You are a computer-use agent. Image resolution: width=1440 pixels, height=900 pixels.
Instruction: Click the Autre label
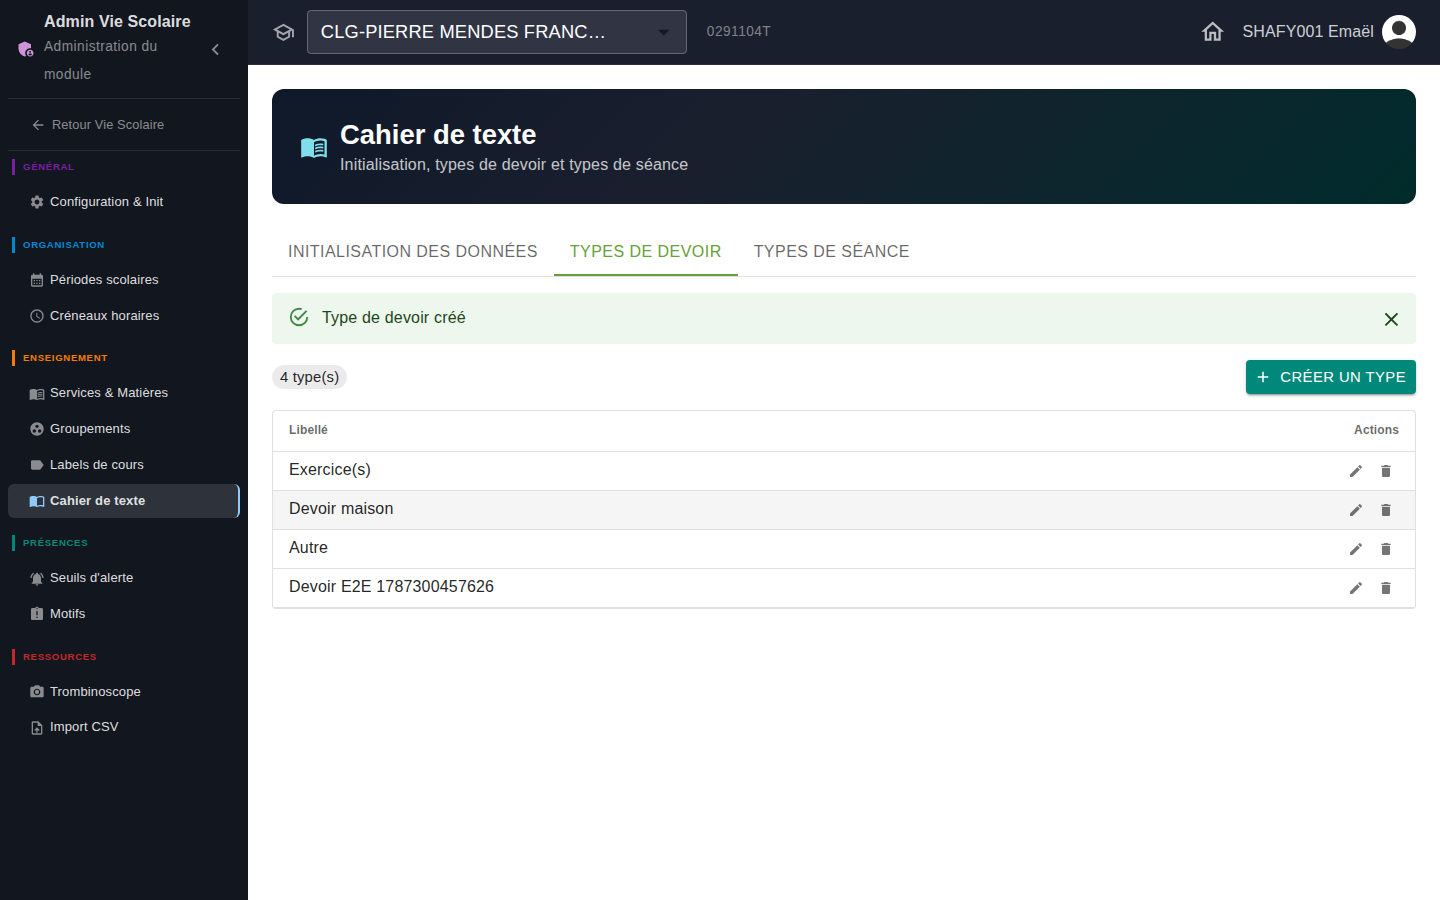(x=308, y=548)
